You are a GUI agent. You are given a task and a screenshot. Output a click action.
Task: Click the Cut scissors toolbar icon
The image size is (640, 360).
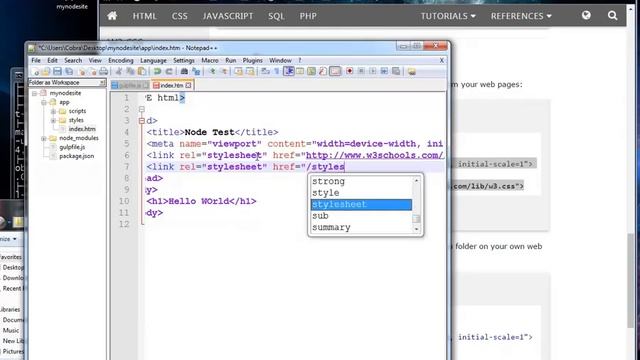[x=119, y=71]
